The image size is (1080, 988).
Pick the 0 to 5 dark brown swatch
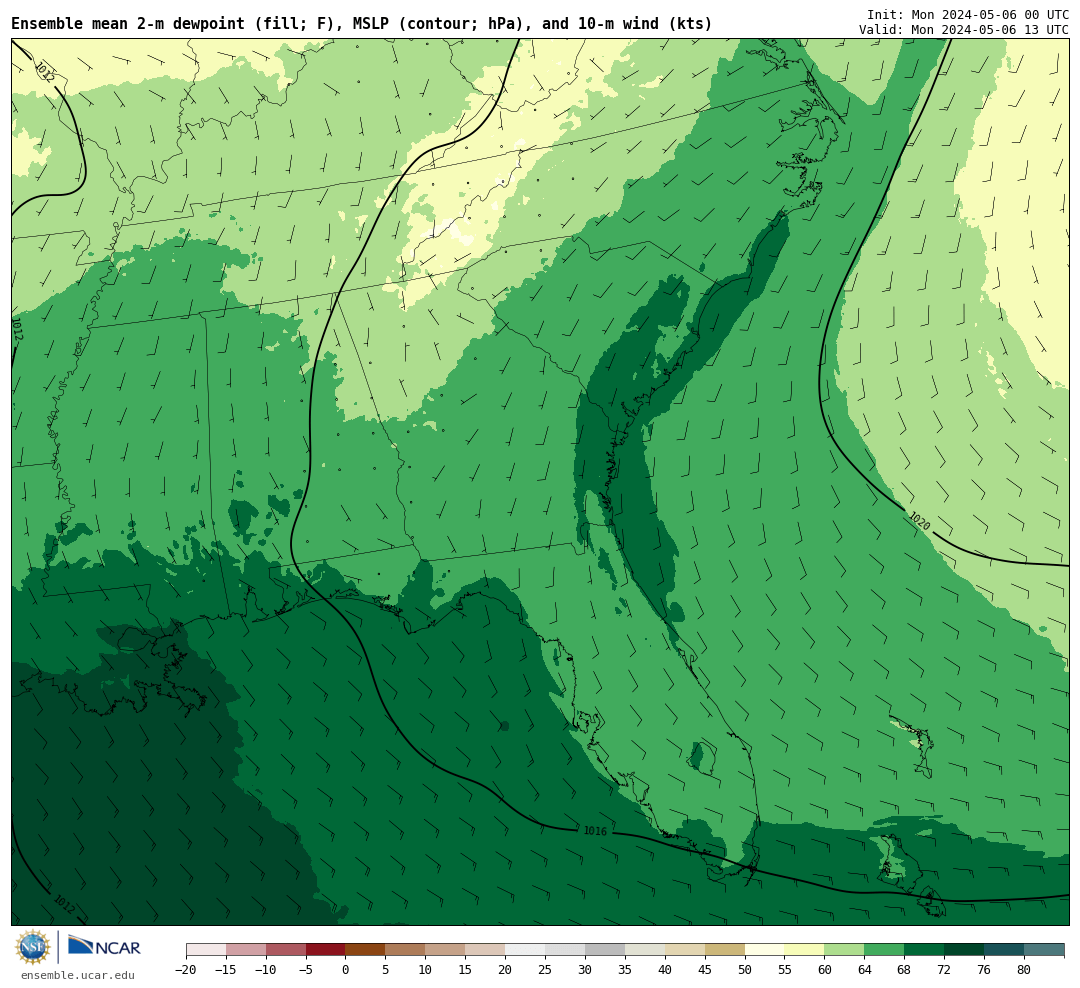366,950
